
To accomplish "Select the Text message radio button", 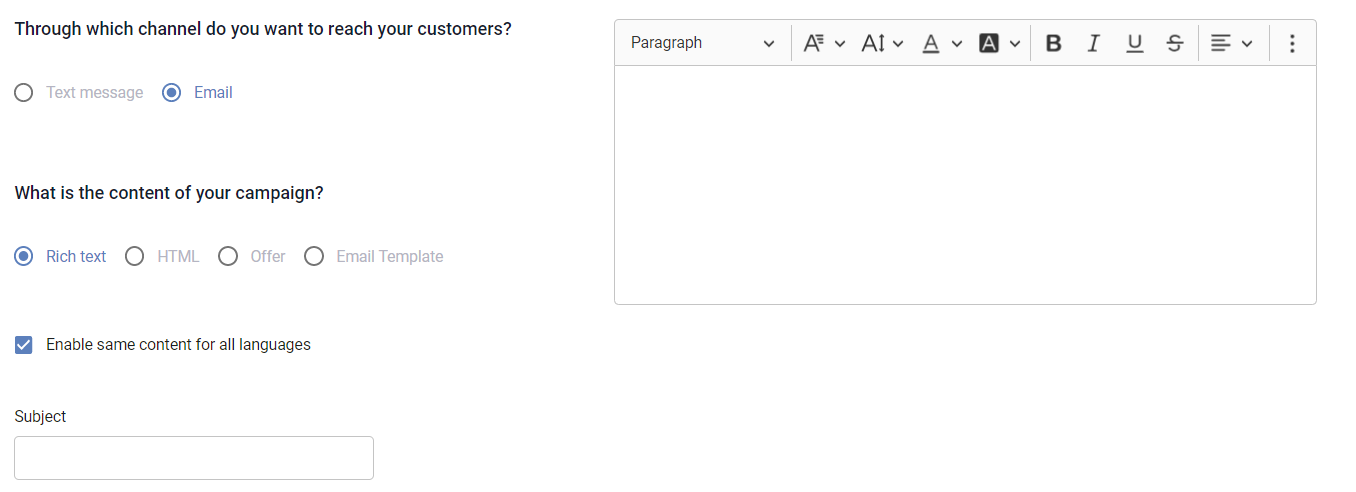I will tap(24, 93).
